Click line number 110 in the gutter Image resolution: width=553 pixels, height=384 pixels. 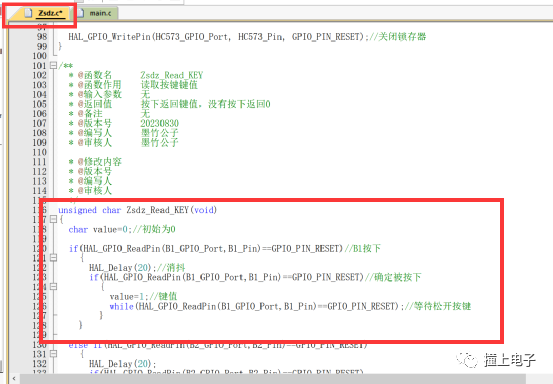pos(40,152)
